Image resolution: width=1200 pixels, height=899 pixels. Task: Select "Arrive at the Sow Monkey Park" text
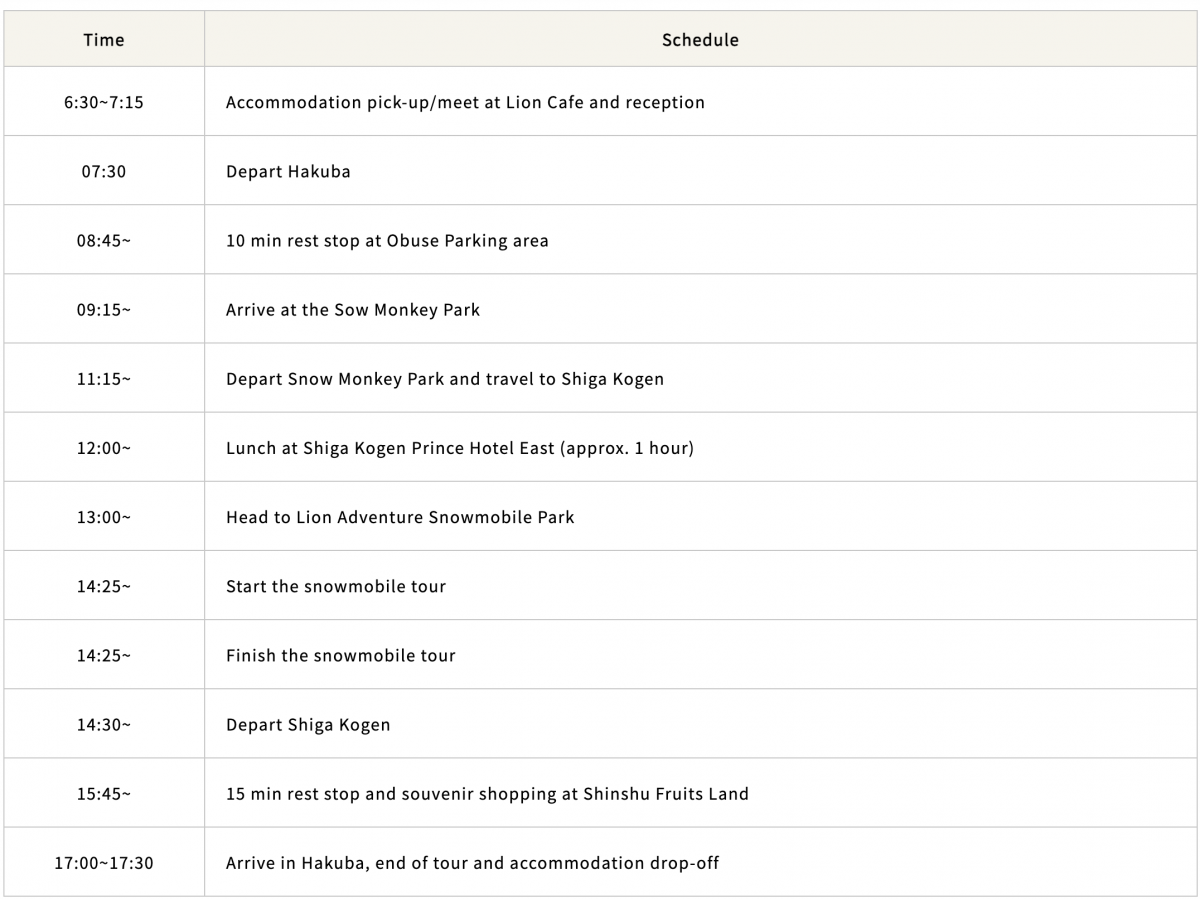[x=353, y=309]
